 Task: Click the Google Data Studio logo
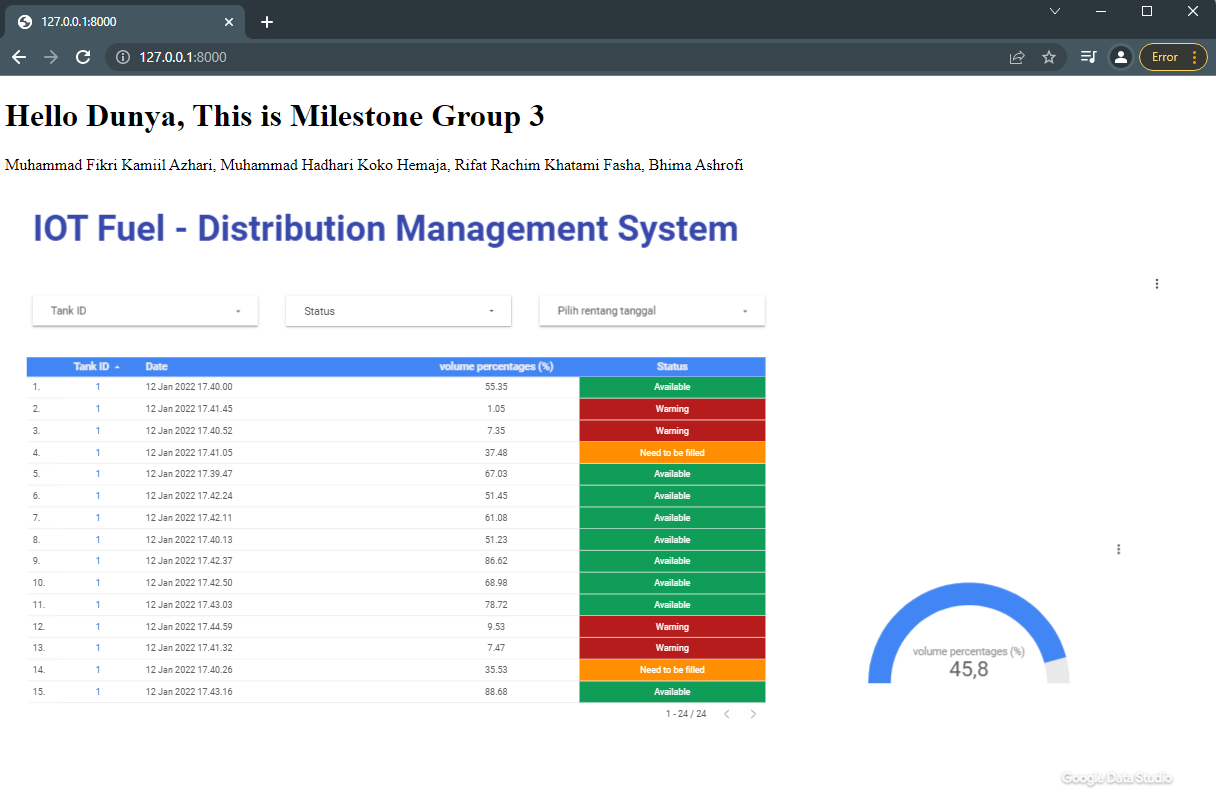(1117, 778)
